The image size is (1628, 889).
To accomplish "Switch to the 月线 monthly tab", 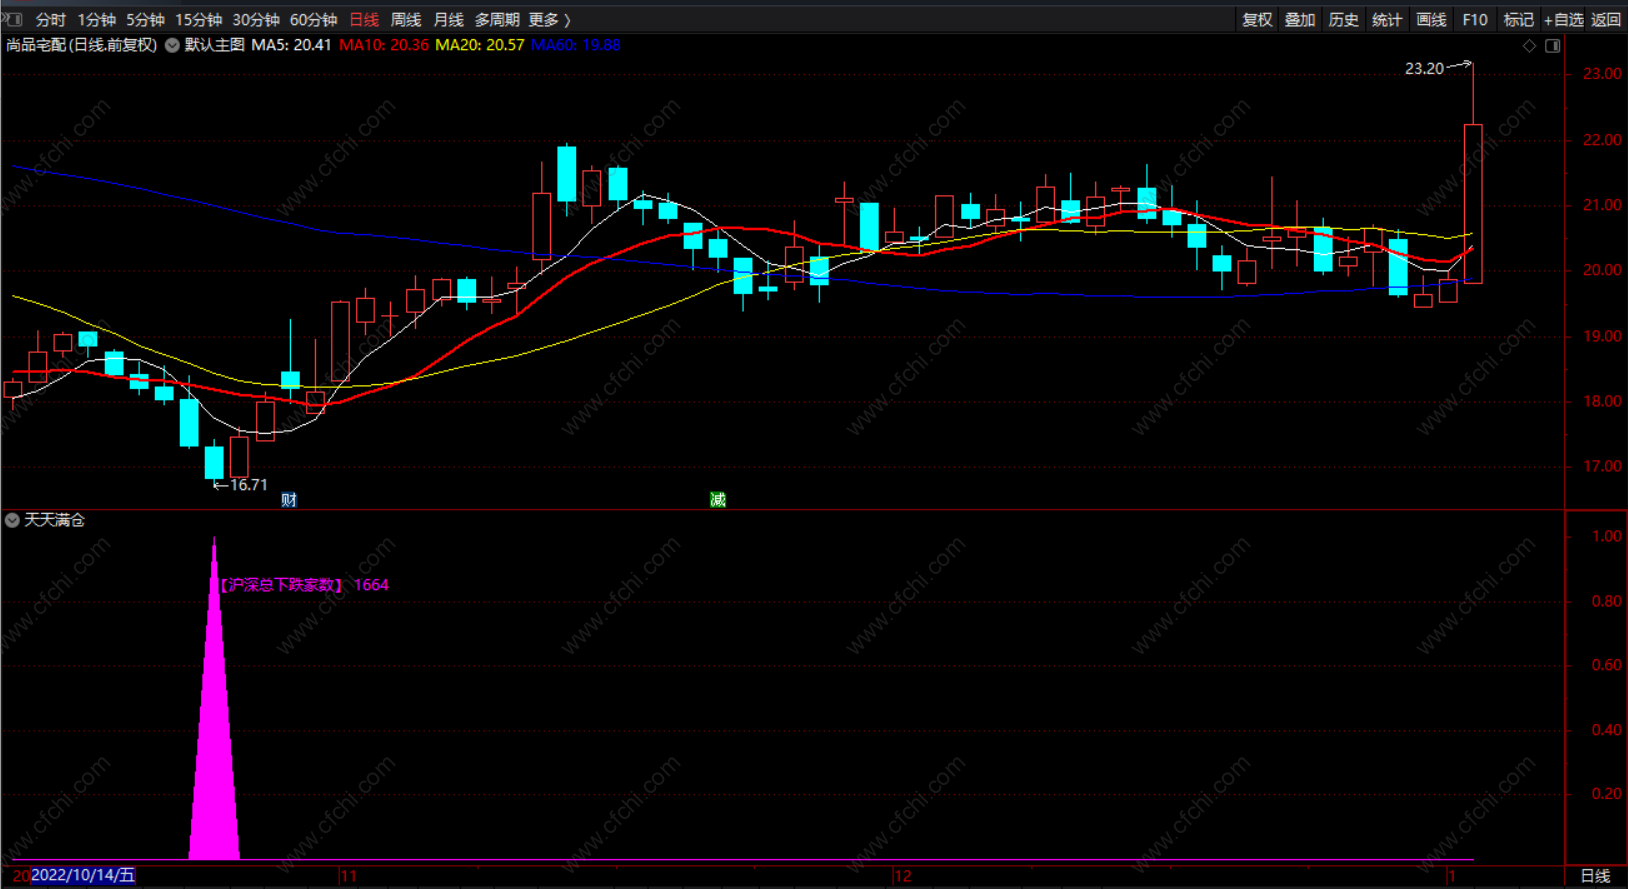I will click(449, 20).
